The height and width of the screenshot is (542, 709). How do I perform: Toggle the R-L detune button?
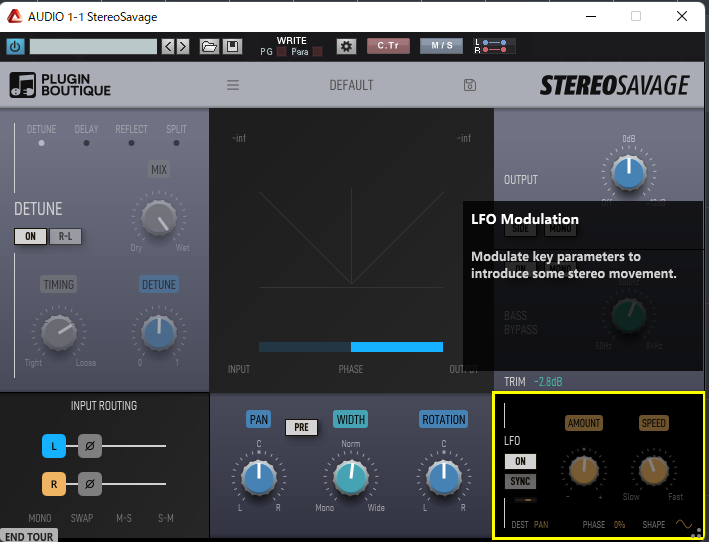(66, 236)
